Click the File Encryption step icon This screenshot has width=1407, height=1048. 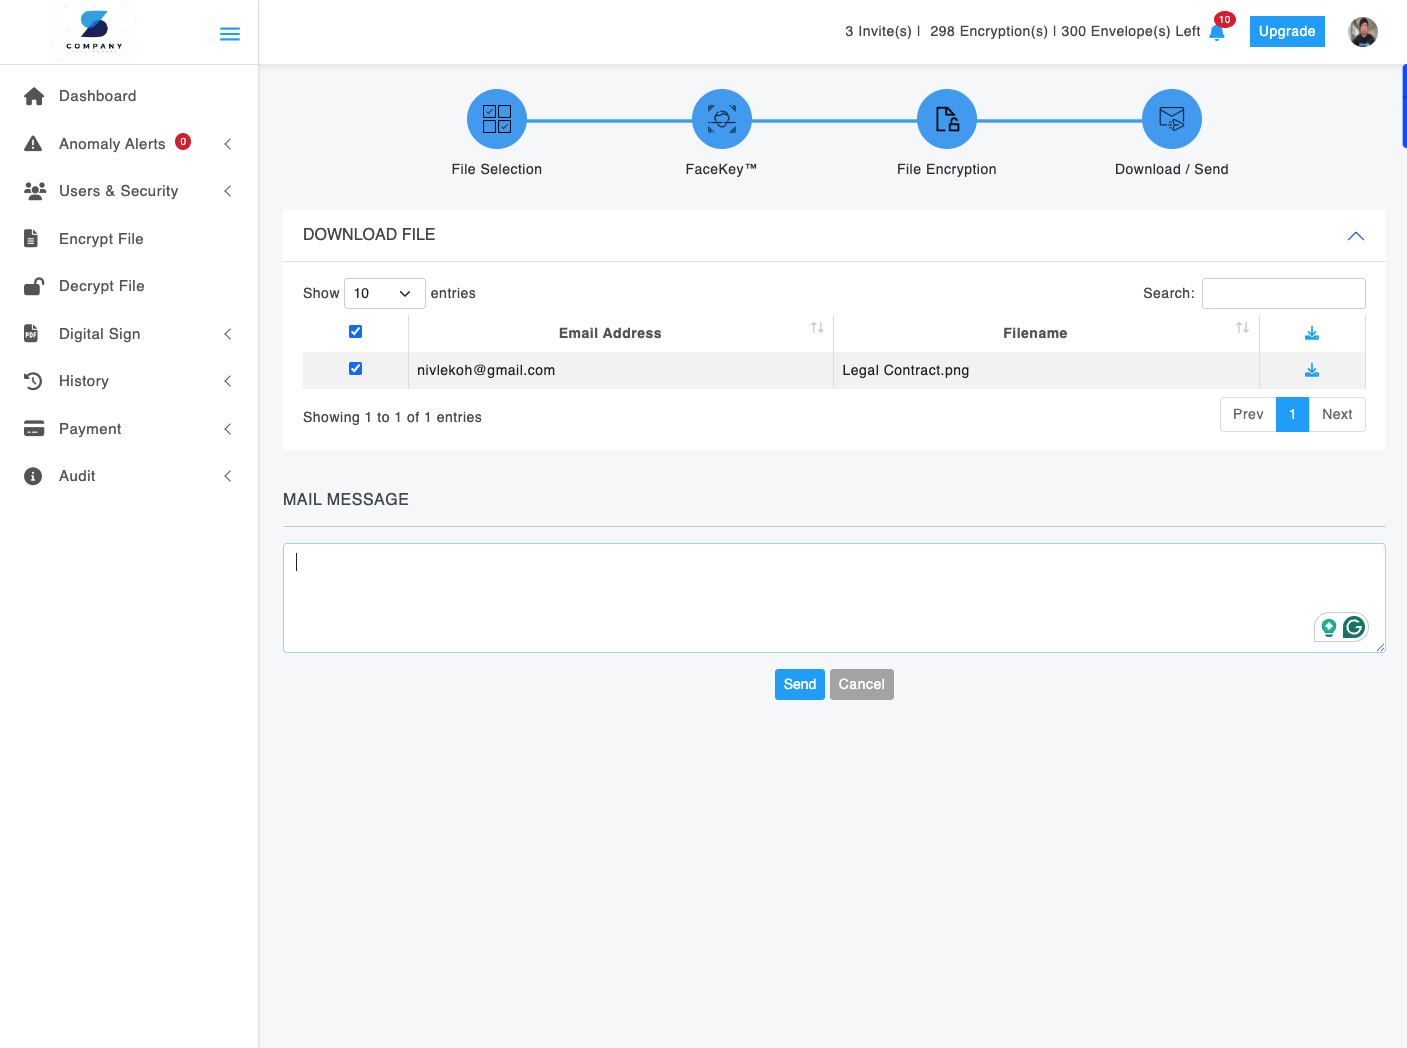pos(947,119)
